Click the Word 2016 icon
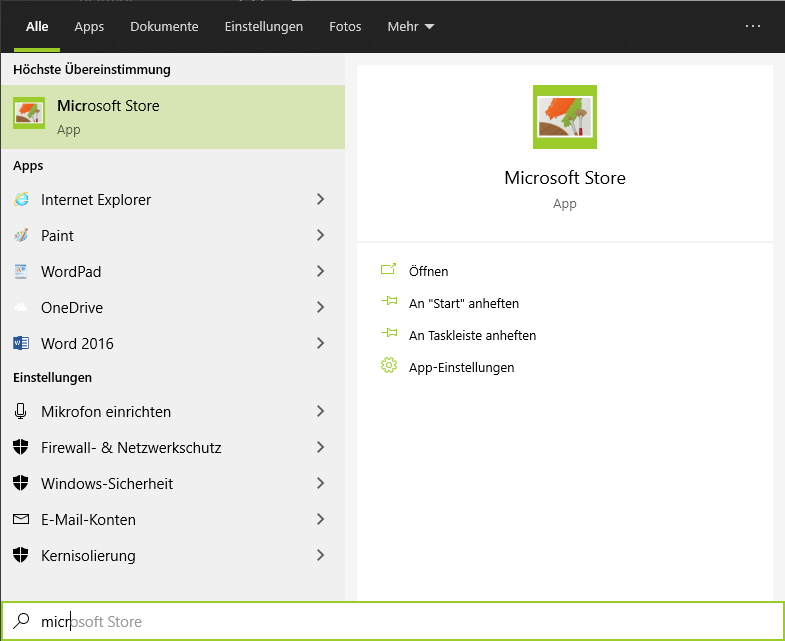This screenshot has width=785, height=641. click(21, 344)
